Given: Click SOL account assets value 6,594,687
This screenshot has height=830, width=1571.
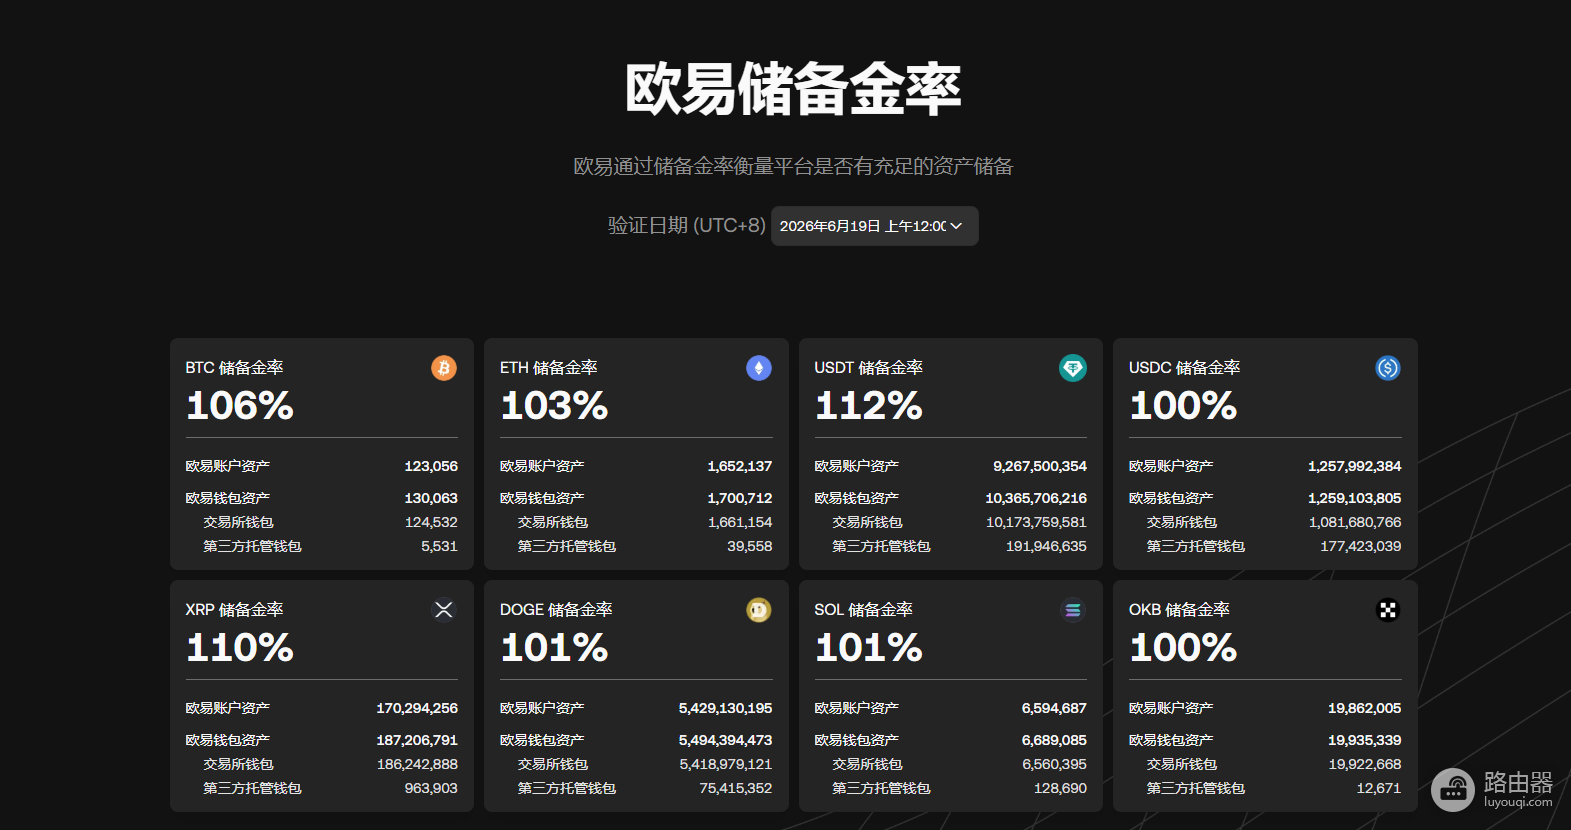Looking at the screenshot, I should point(1054,708).
